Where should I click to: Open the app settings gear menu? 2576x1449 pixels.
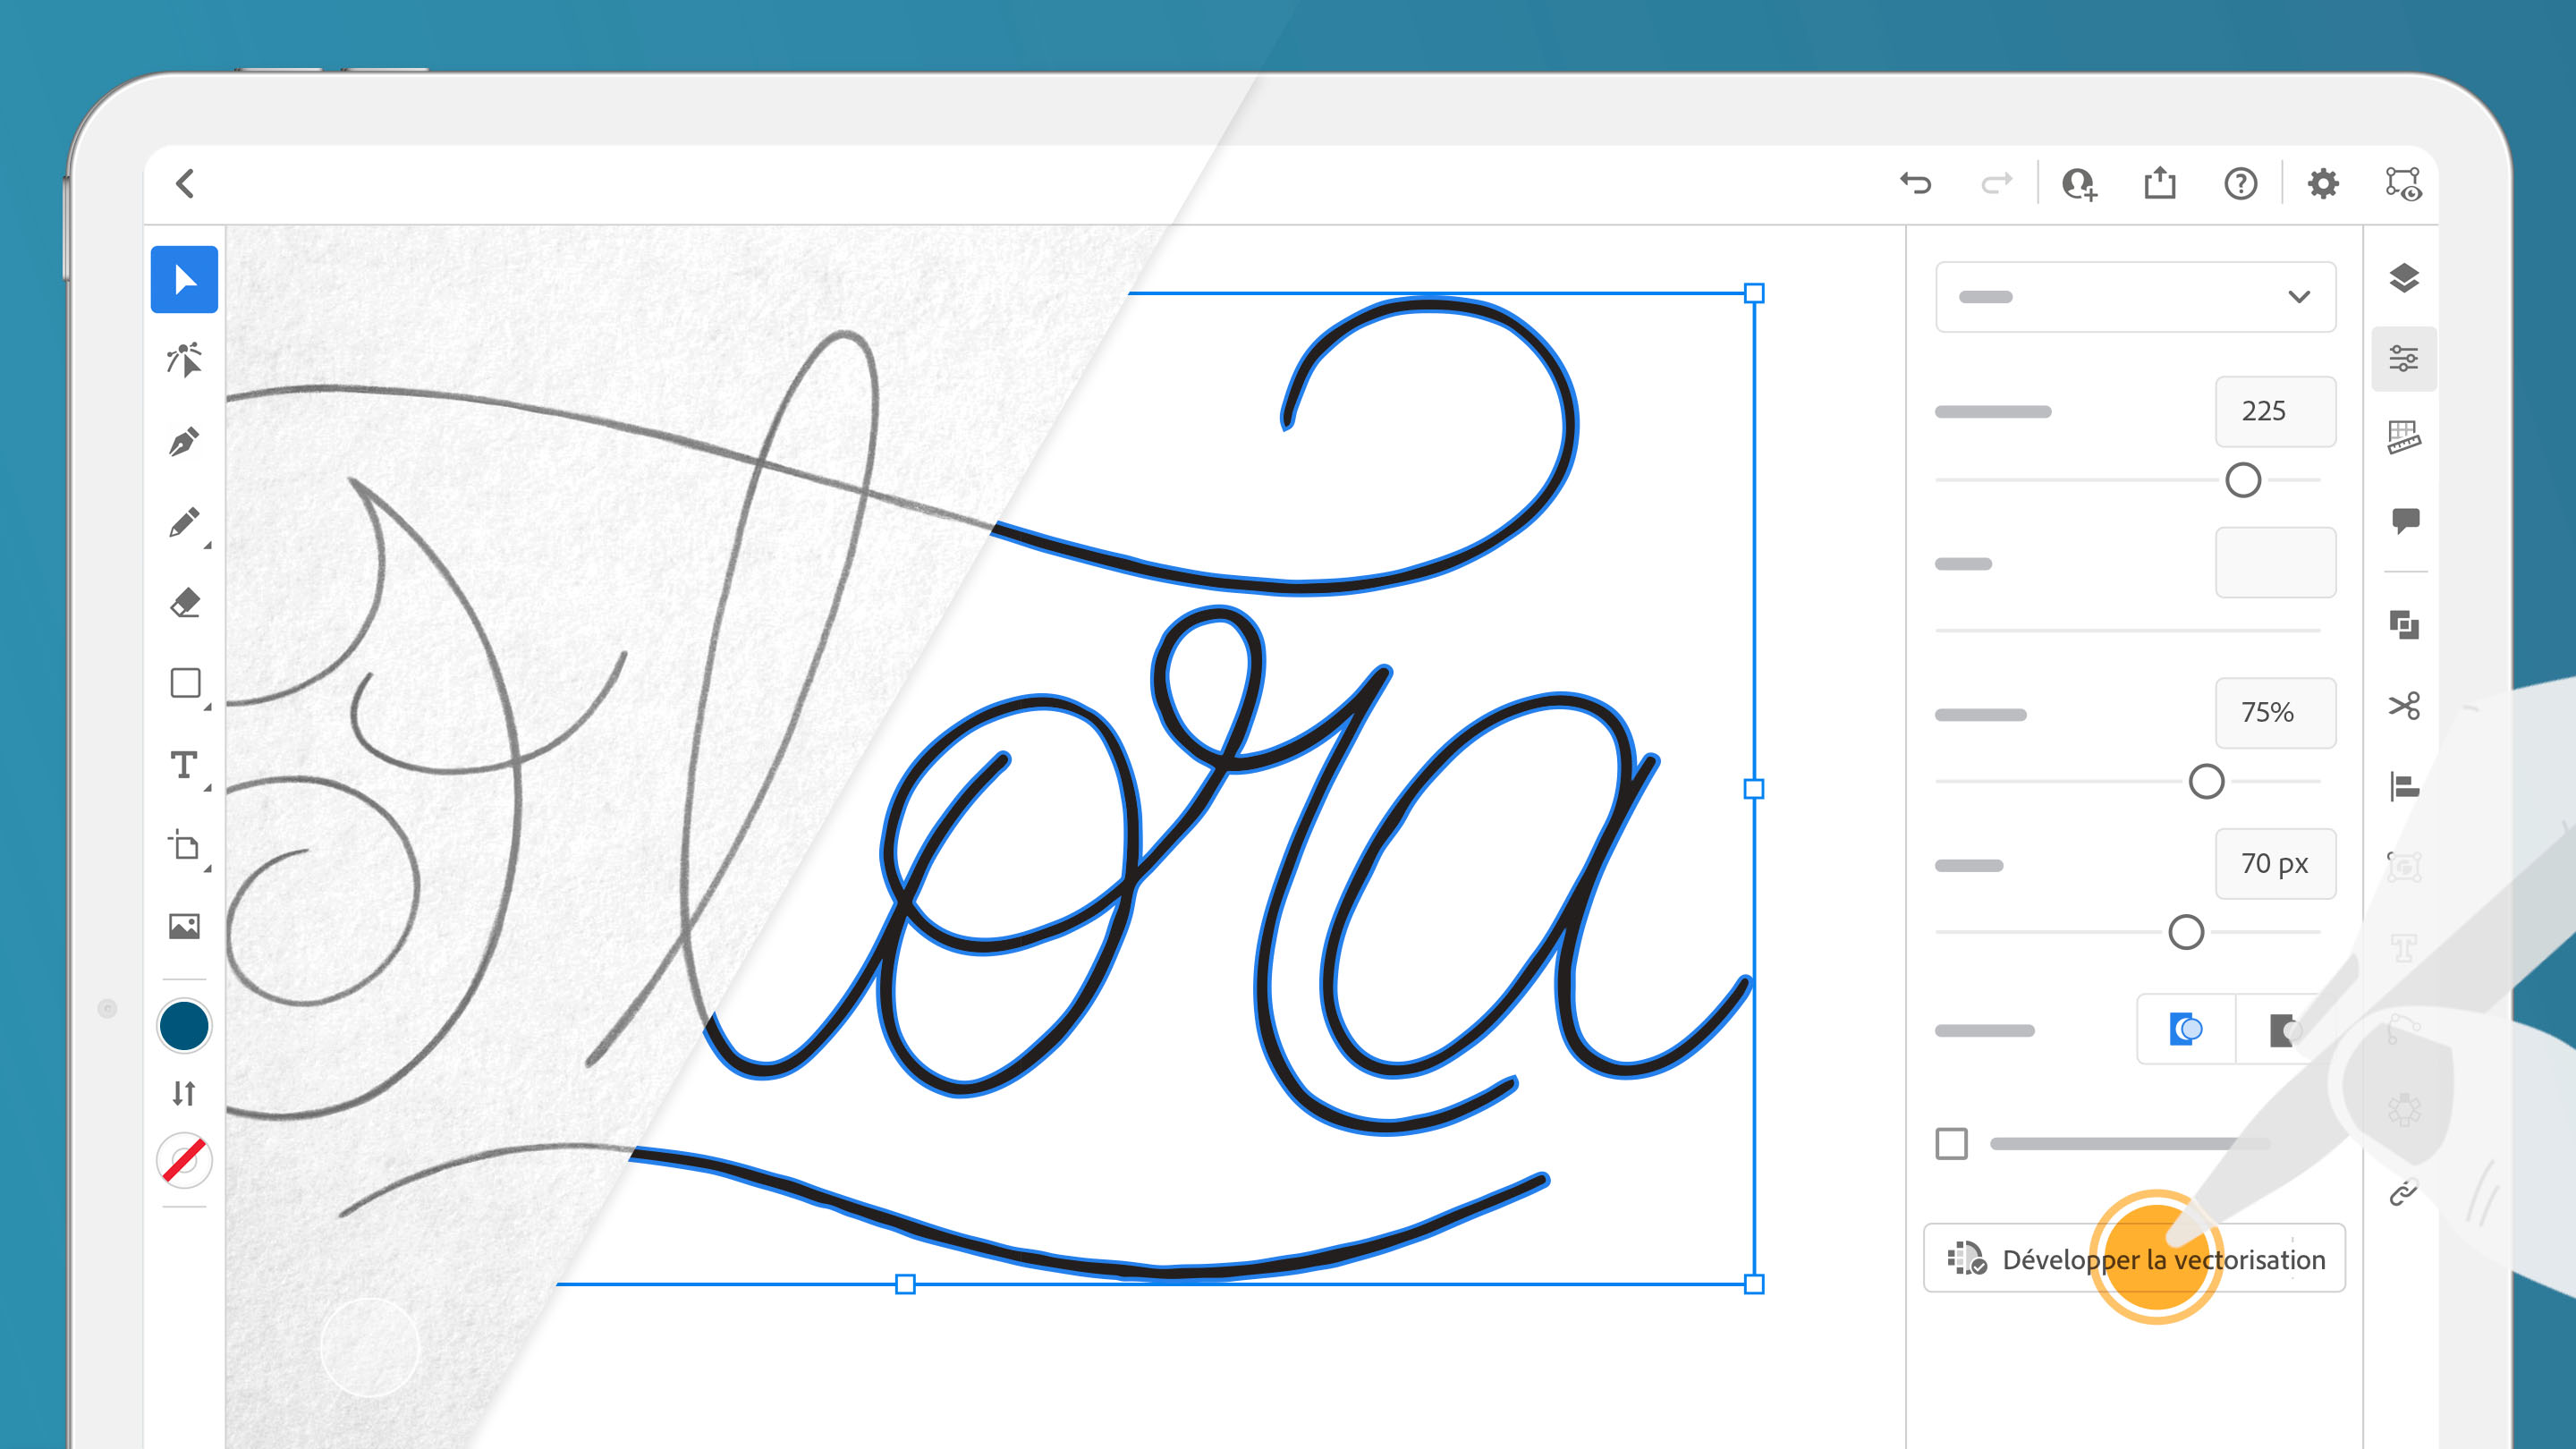[2325, 183]
